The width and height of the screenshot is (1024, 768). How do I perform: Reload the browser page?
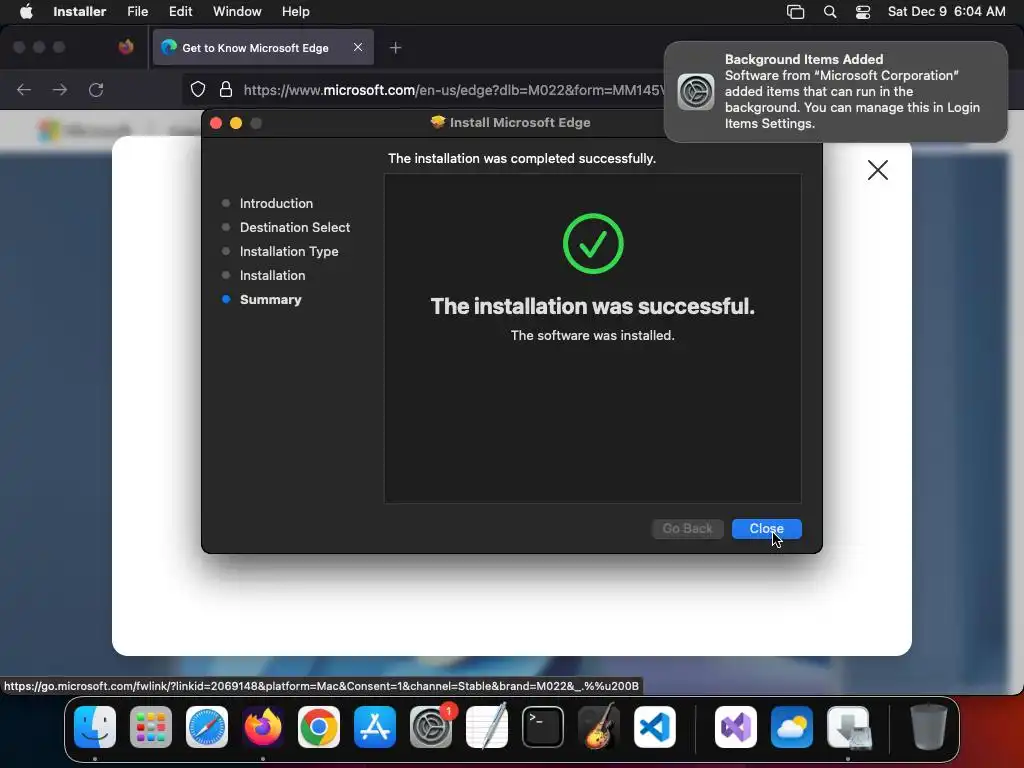click(96, 89)
